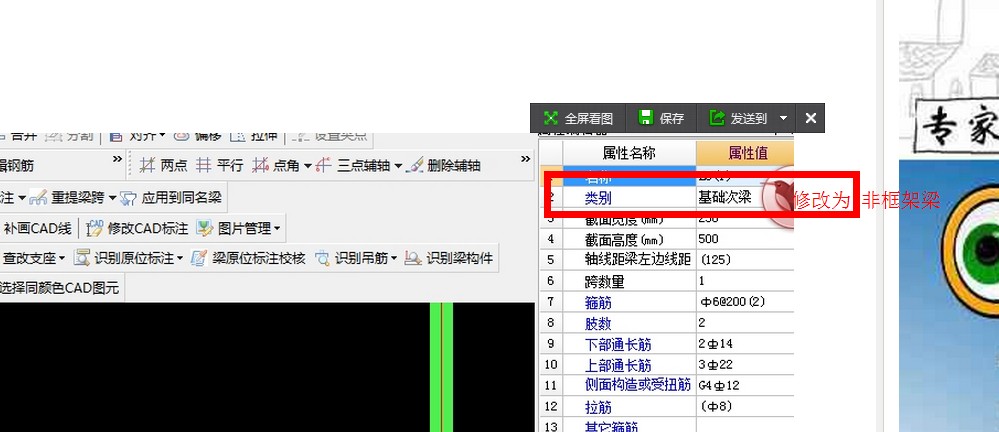Click the G4Φ12 side rebar value
This screenshot has height=432, width=999.
[719, 385]
